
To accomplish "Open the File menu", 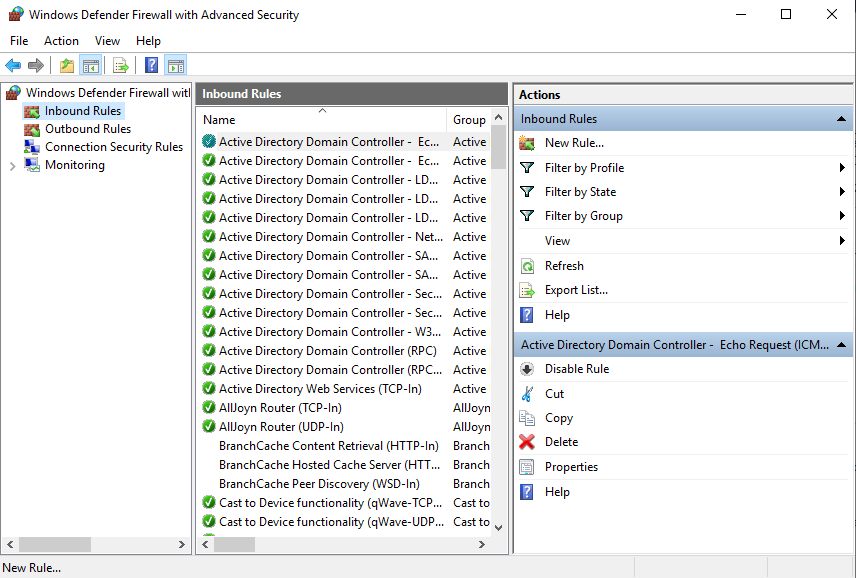I will coord(19,41).
